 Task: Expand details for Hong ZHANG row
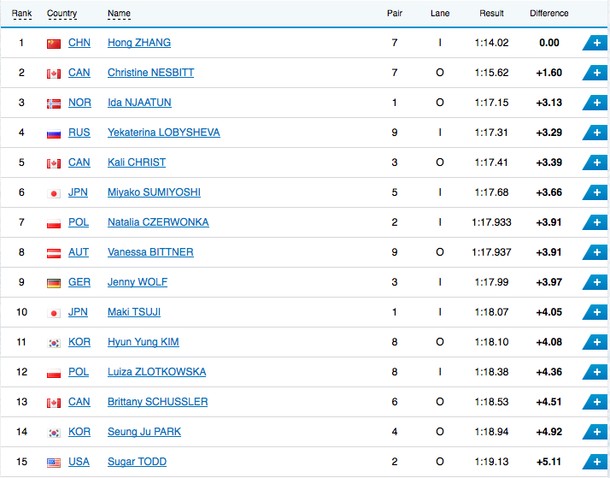[x=596, y=43]
